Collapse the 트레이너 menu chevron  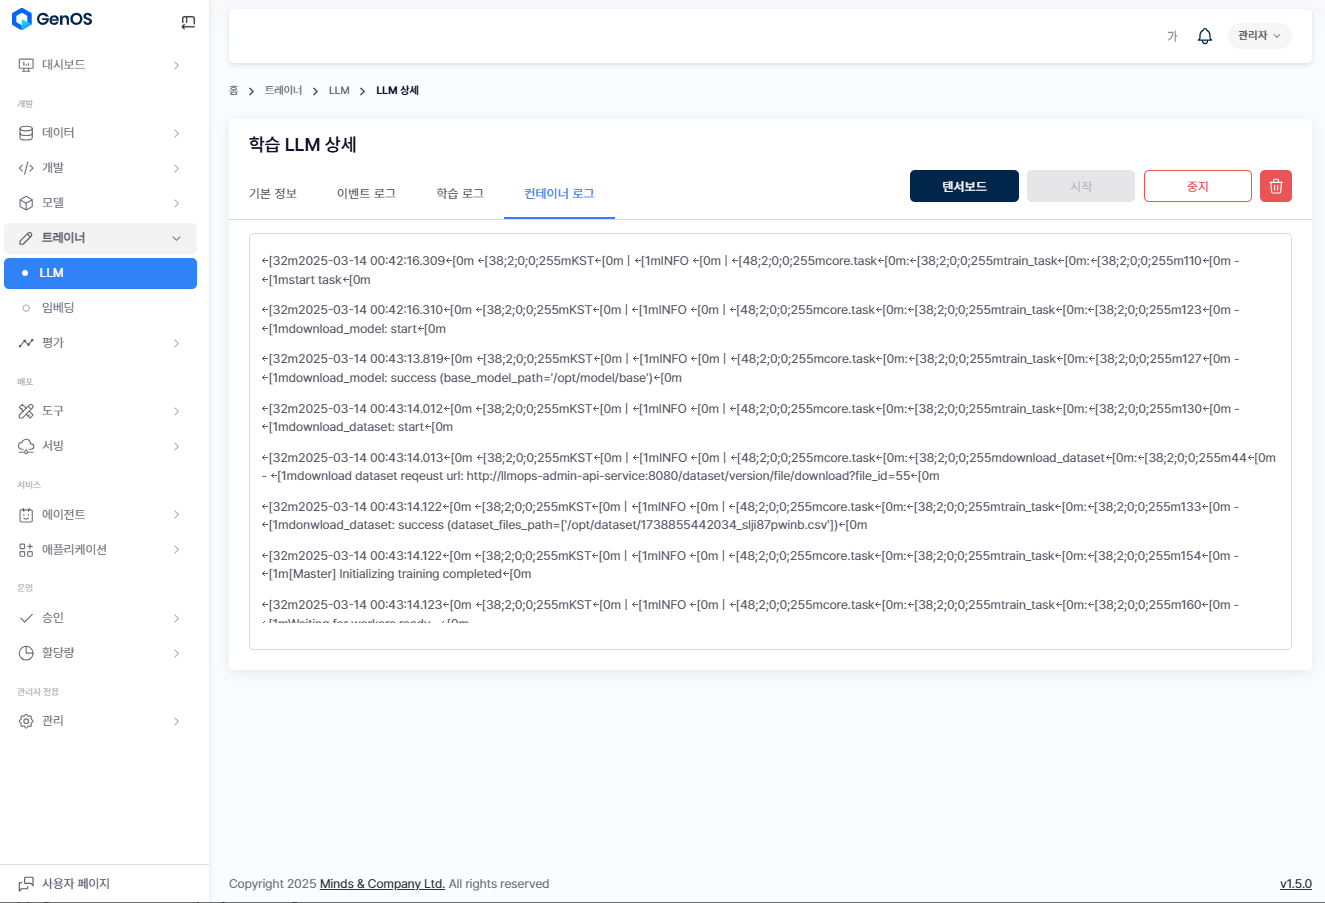click(177, 238)
